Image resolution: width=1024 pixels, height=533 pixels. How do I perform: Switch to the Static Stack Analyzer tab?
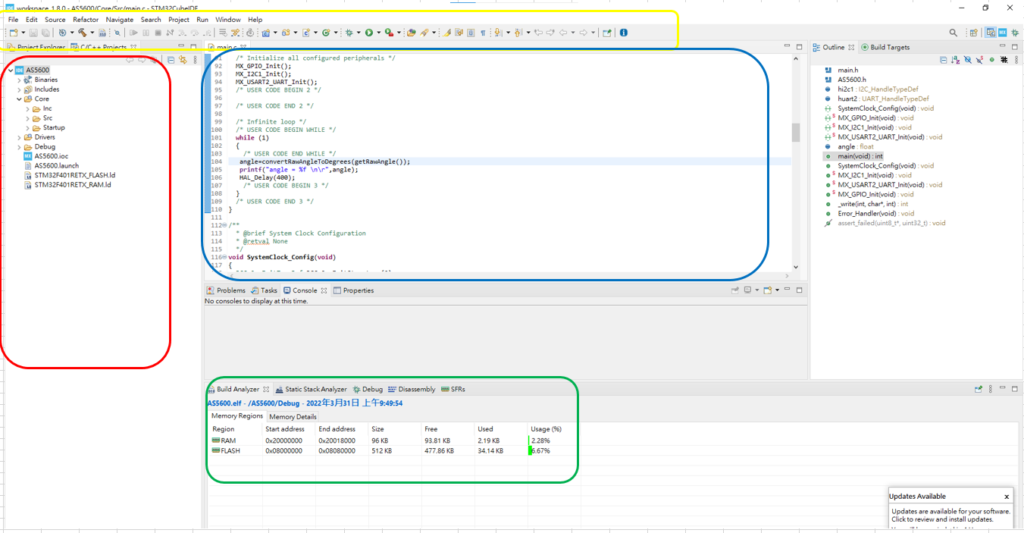tap(311, 389)
